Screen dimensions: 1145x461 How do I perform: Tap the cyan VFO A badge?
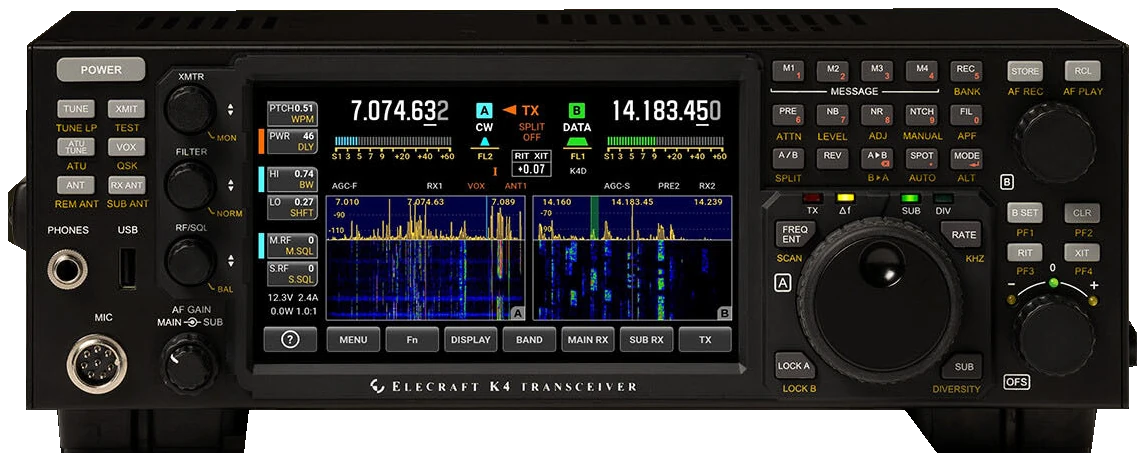click(484, 111)
